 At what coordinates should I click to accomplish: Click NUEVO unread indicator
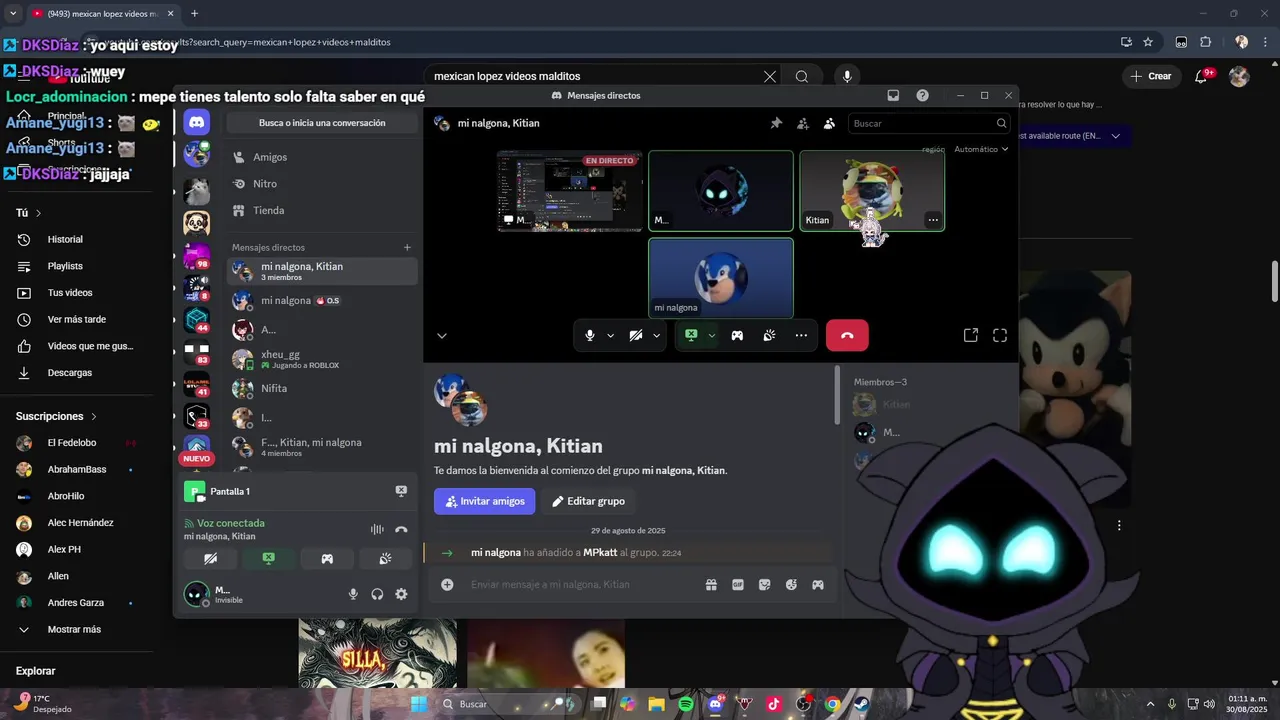196,459
